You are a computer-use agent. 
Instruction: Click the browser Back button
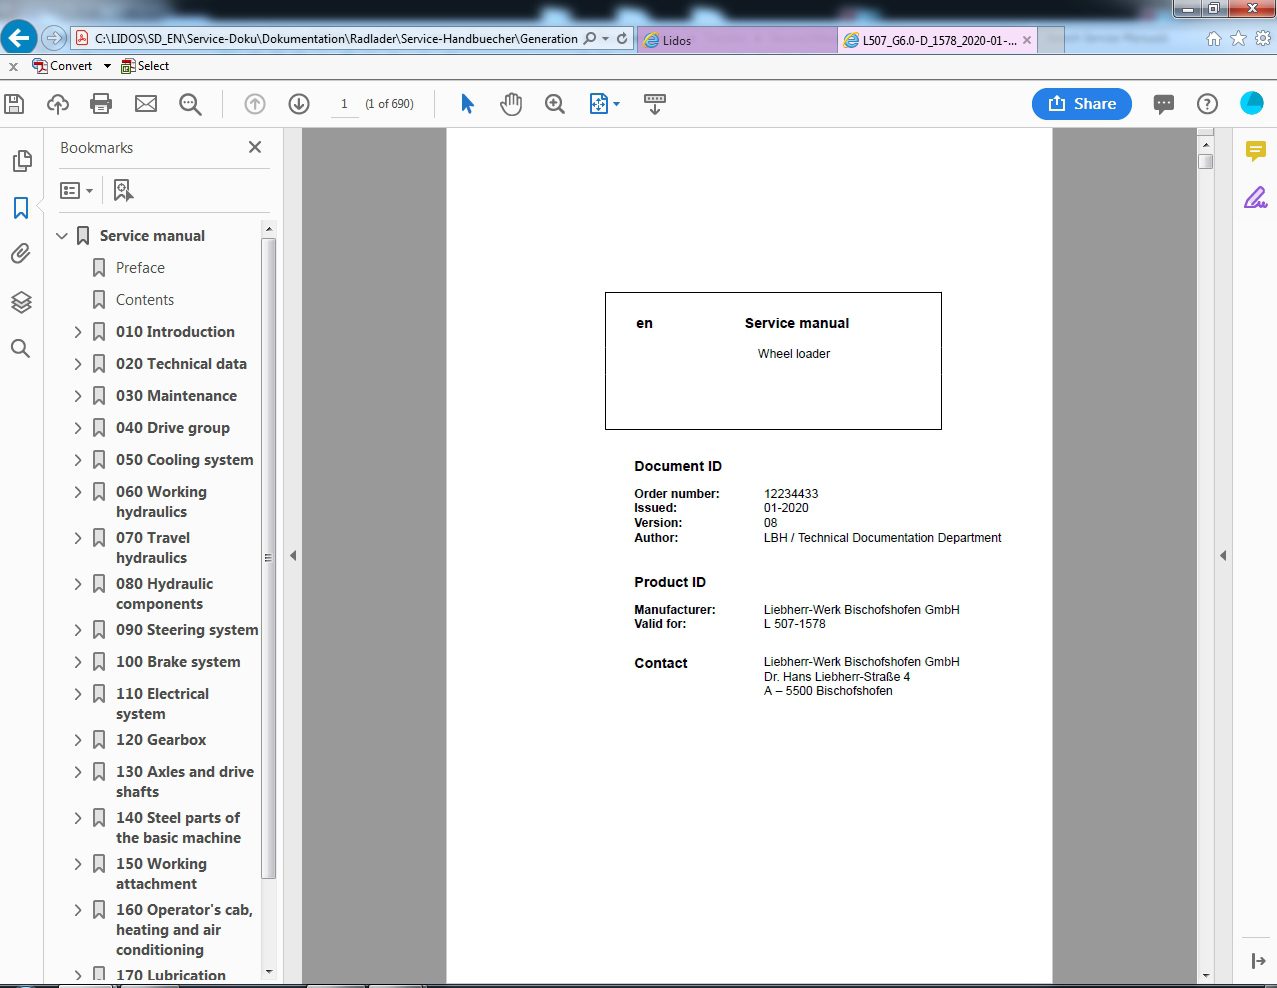pos(19,38)
